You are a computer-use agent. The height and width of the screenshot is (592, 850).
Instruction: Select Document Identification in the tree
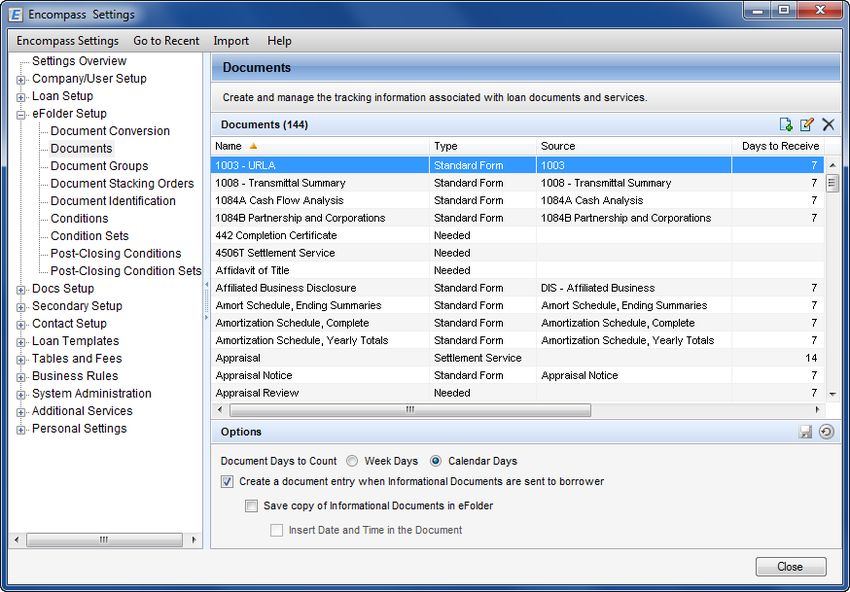(x=113, y=201)
